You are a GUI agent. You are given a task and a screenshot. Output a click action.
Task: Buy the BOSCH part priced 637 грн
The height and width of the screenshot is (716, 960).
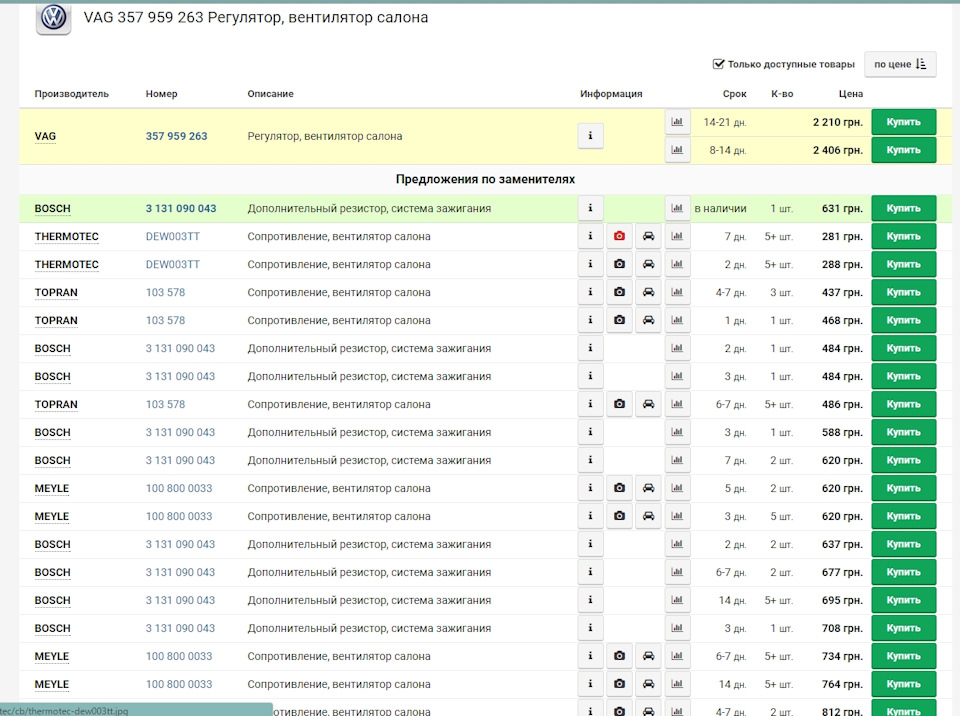(904, 545)
